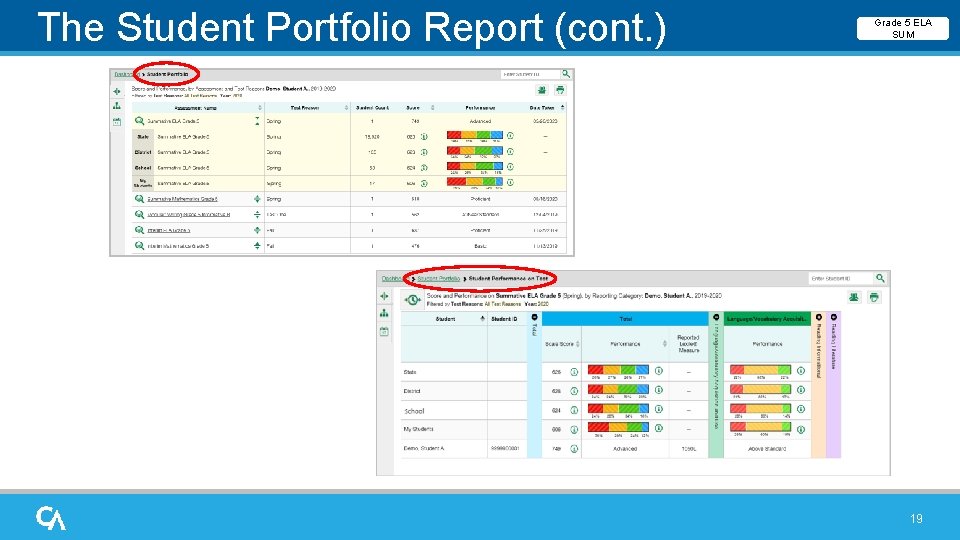Click slide page number 19
The image size is (960, 540).
(916, 519)
